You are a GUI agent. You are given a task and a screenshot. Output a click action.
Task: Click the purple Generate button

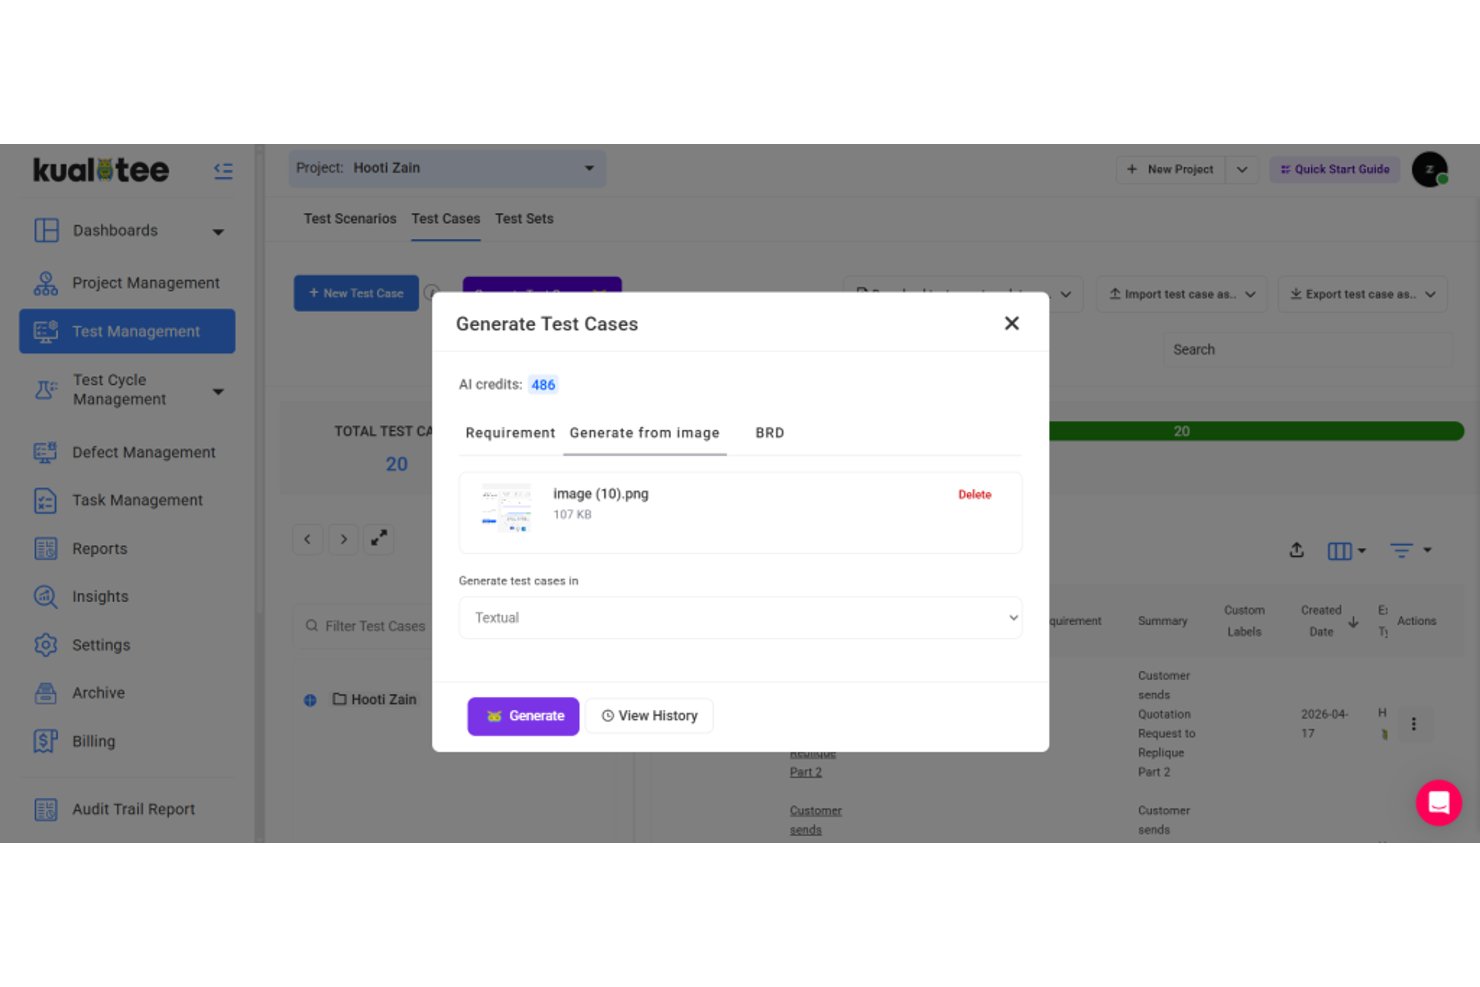click(x=524, y=716)
